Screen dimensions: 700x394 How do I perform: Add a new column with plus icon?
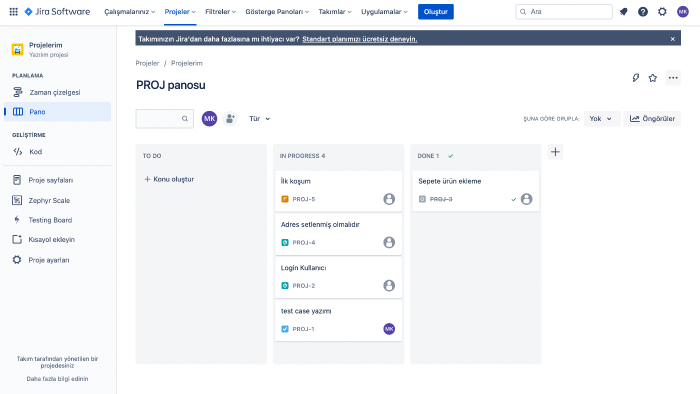click(x=555, y=152)
